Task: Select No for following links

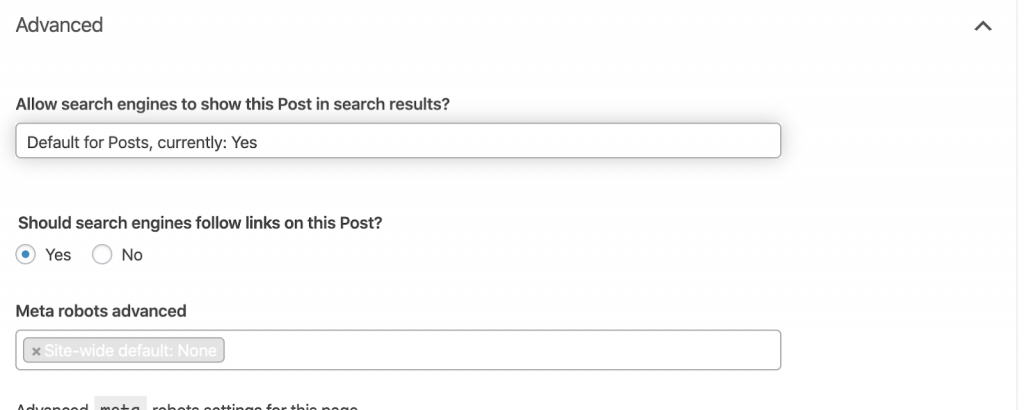Action: coord(101,255)
